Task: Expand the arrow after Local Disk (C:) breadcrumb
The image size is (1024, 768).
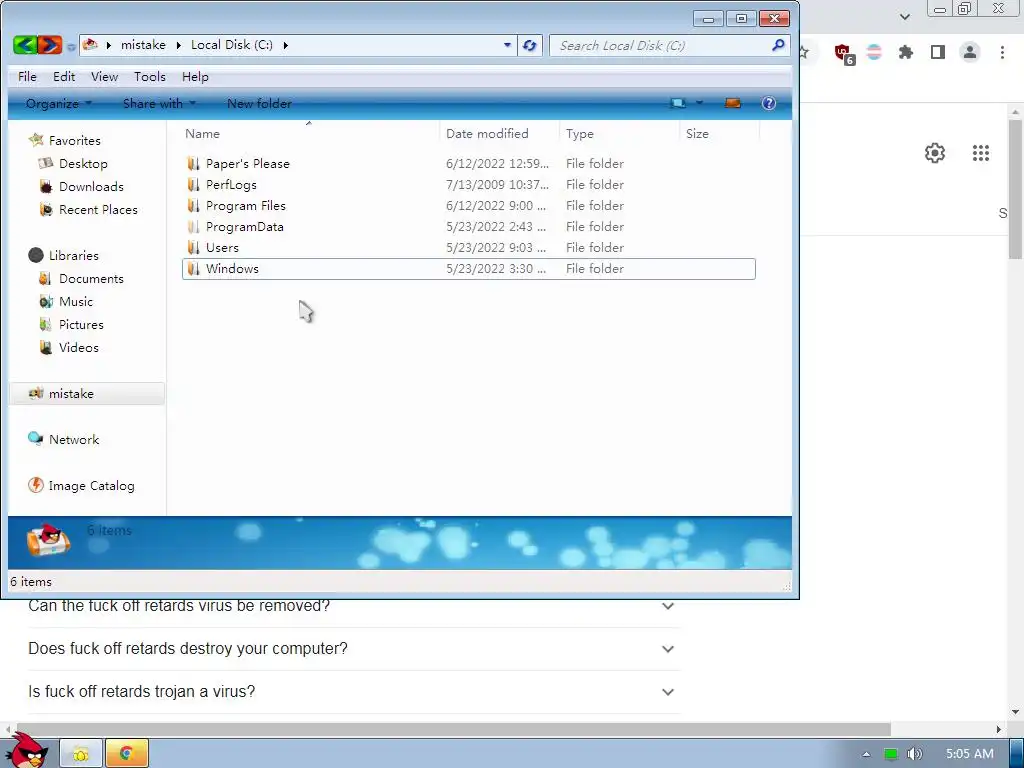Action: click(285, 46)
